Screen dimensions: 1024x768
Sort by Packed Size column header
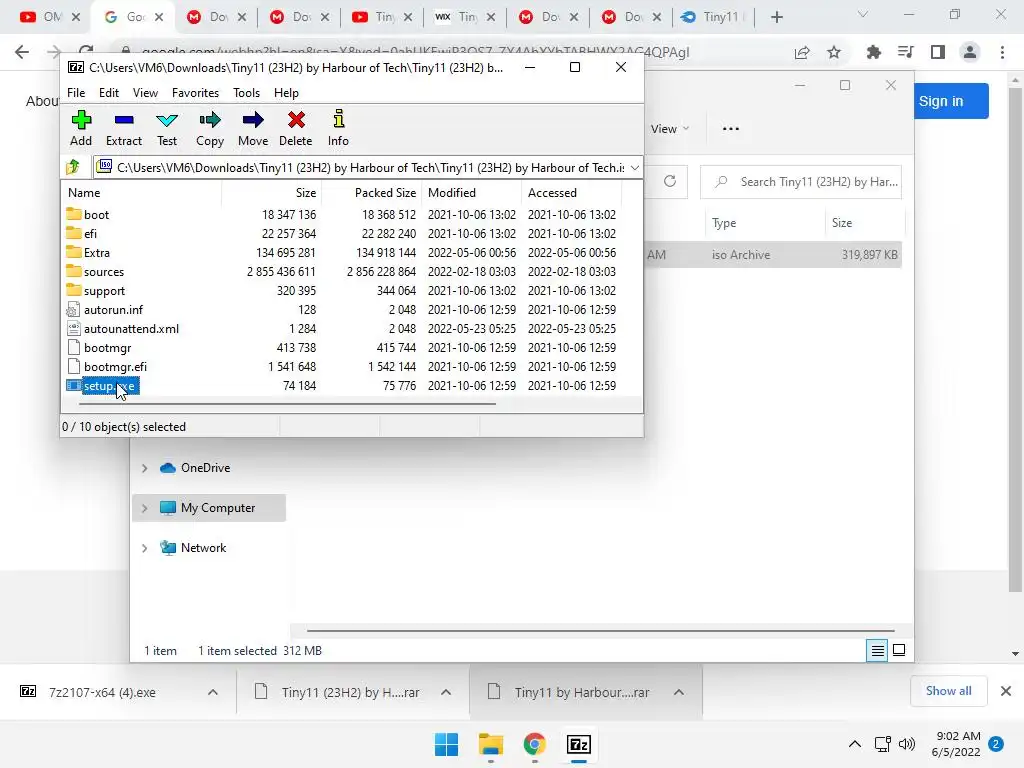pos(385,193)
